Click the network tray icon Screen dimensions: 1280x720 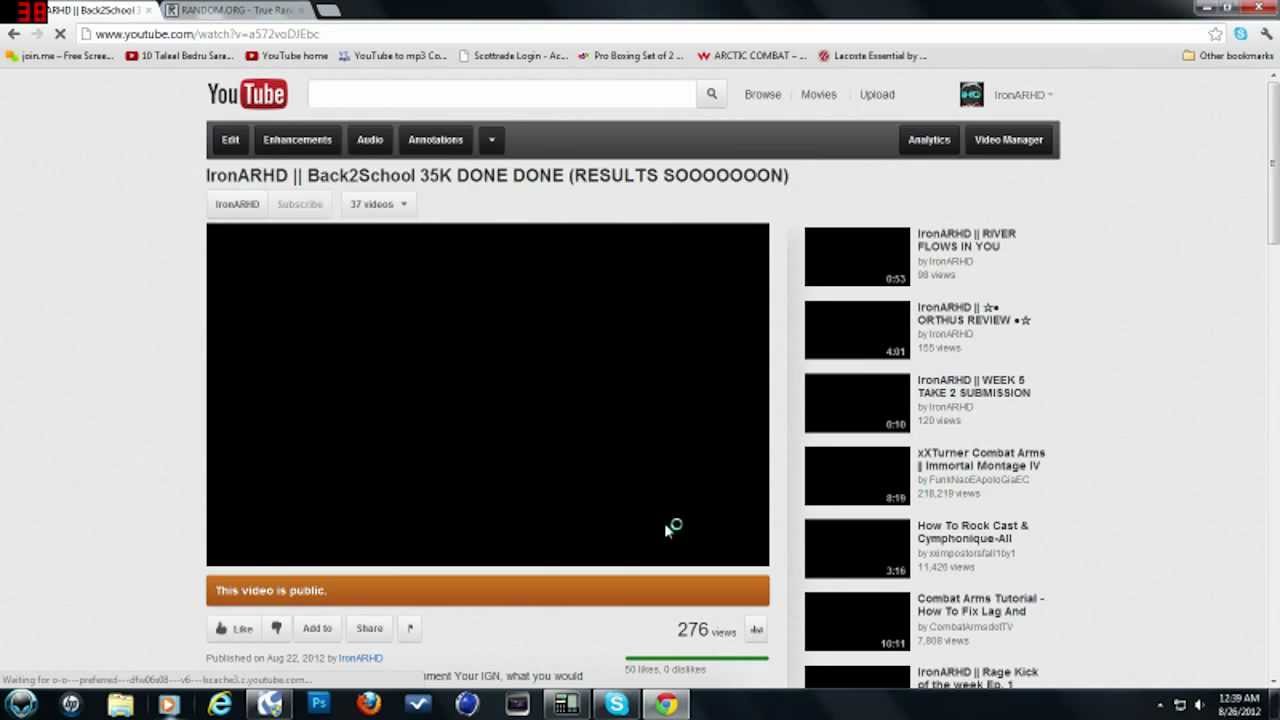1180,705
